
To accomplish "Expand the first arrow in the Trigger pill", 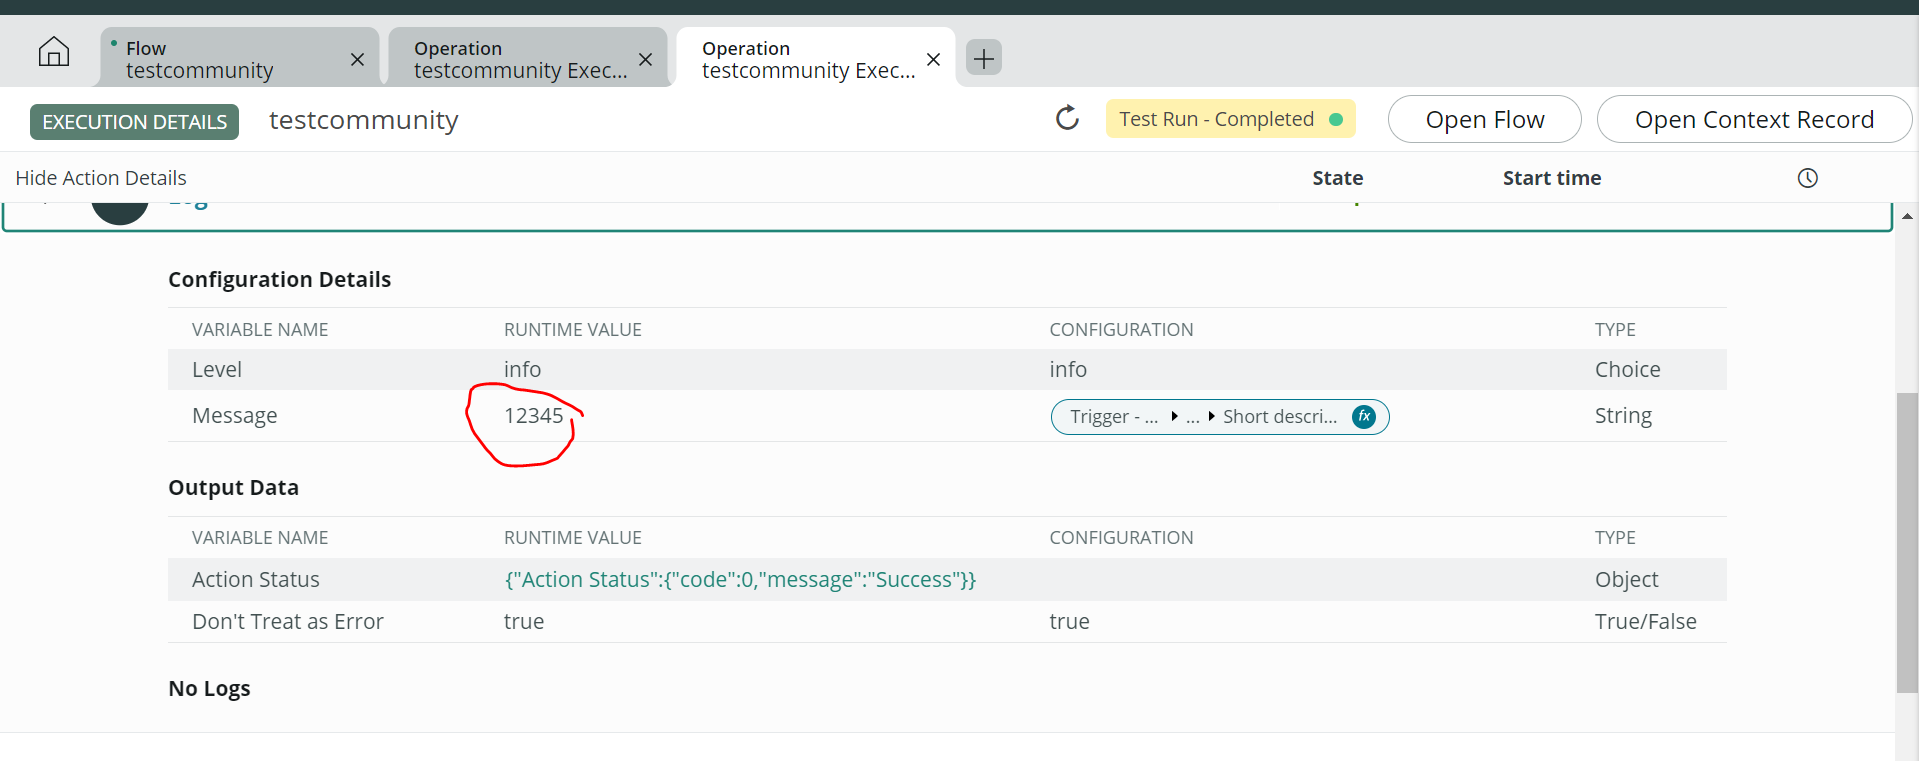I will (x=1174, y=416).
